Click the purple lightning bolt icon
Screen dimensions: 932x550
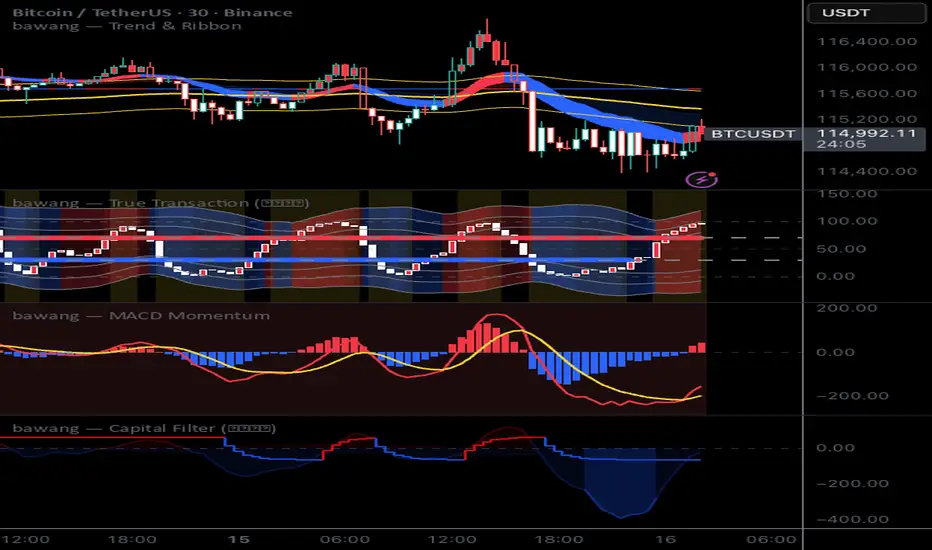tap(701, 178)
